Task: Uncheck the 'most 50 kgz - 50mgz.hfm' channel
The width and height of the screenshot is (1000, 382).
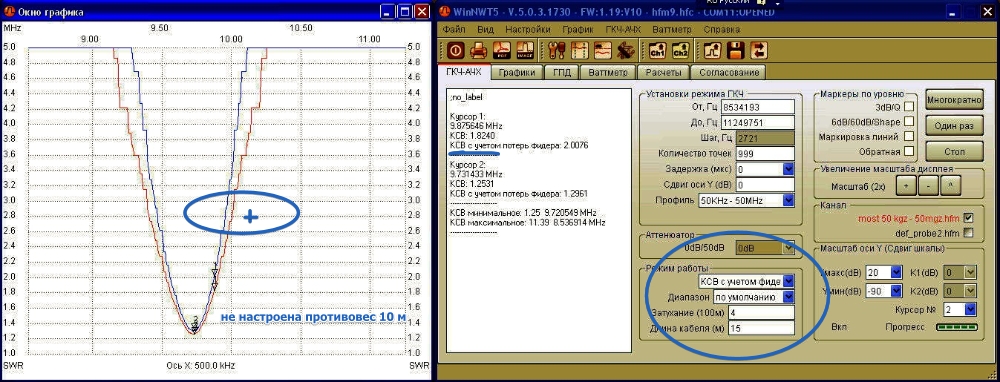Action: pos(969,217)
